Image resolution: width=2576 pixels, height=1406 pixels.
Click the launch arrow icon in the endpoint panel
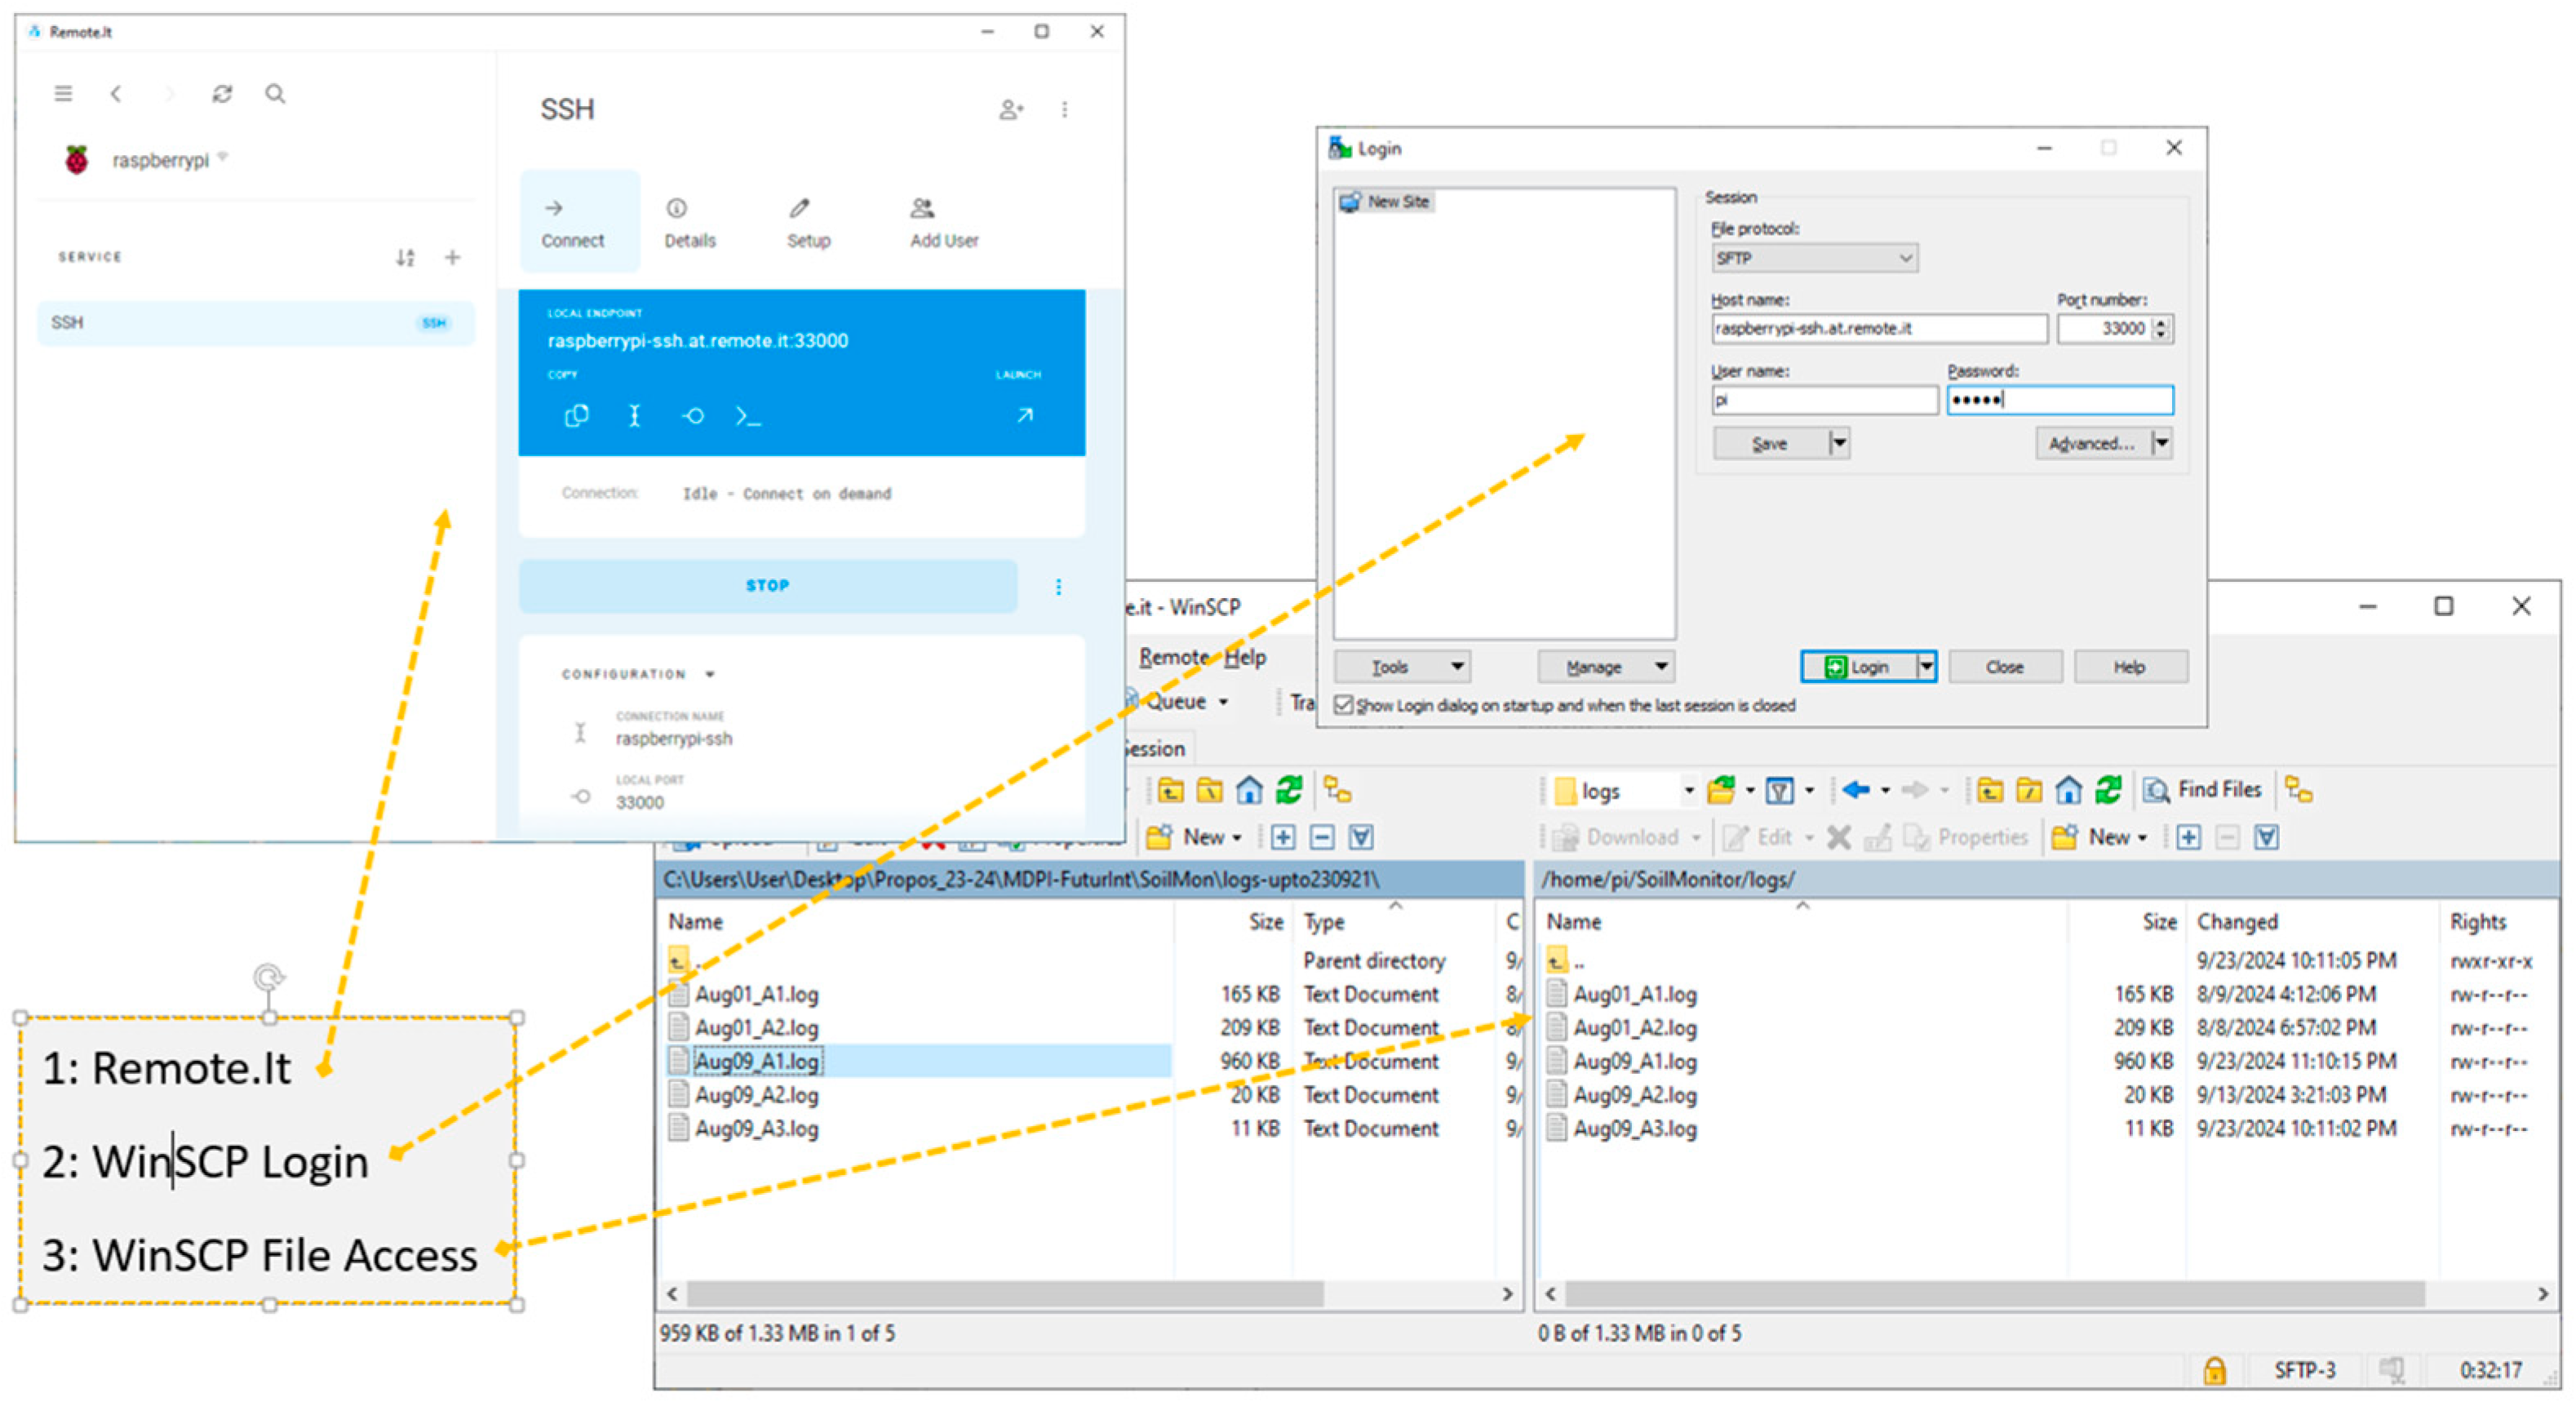[x=1024, y=415]
